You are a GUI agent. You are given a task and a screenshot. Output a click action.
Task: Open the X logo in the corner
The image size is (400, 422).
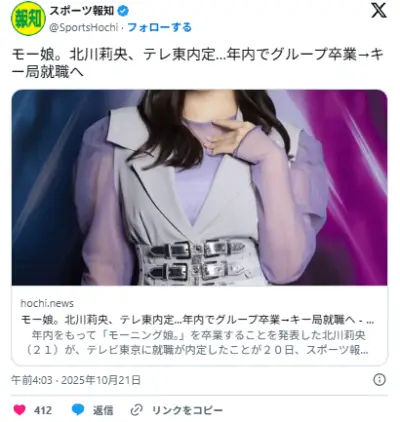click(379, 11)
